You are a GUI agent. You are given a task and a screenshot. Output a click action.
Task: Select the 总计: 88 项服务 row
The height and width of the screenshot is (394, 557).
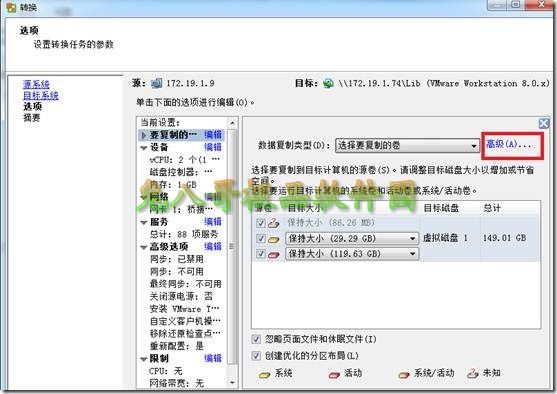pyautogui.click(x=184, y=234)
